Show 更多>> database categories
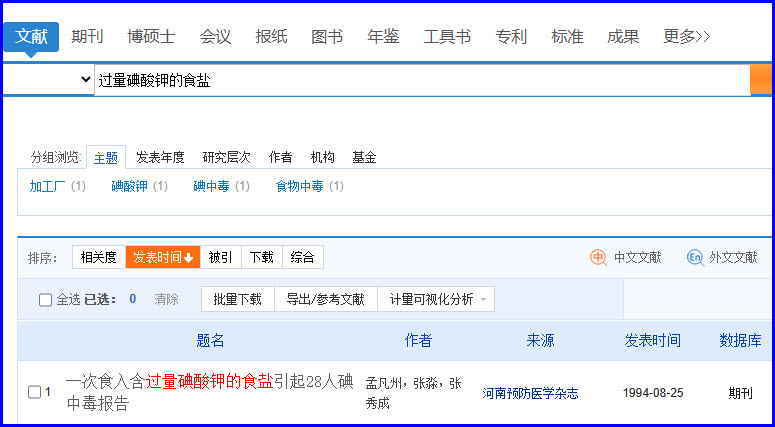The width and height of the screenshot is (775, 427). pos(687,37)
